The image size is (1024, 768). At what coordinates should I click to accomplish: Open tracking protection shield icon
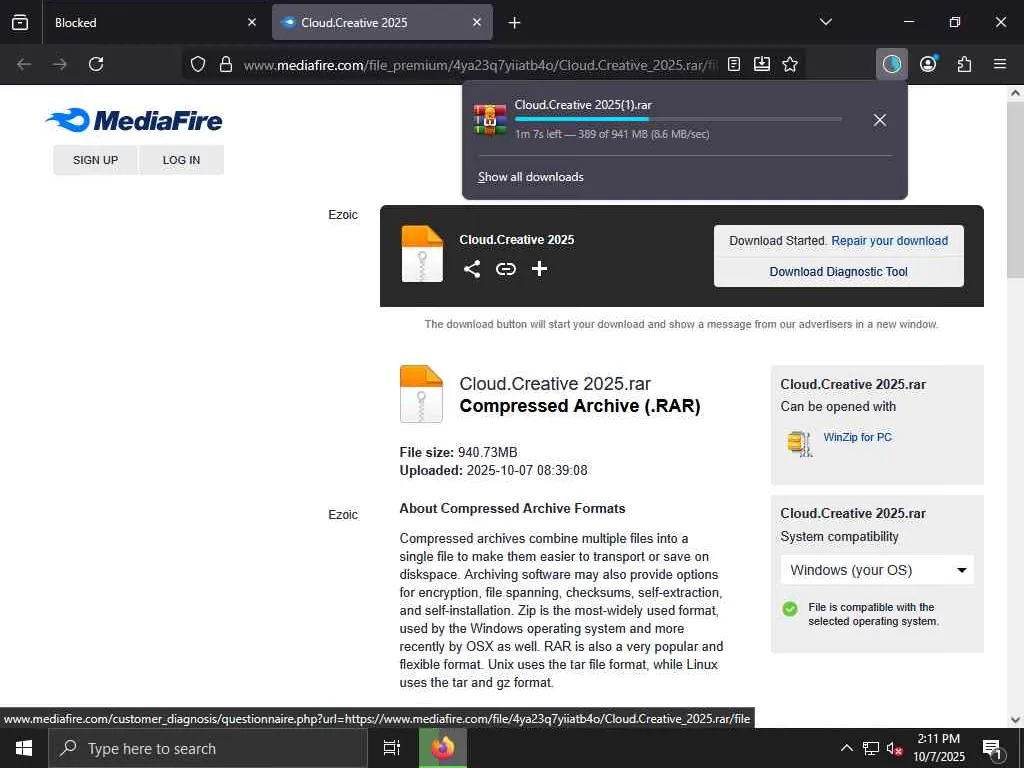point(198,64)
